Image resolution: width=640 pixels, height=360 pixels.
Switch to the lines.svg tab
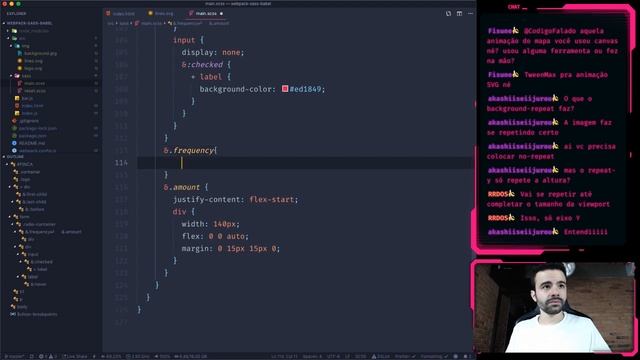coord(164,13)
